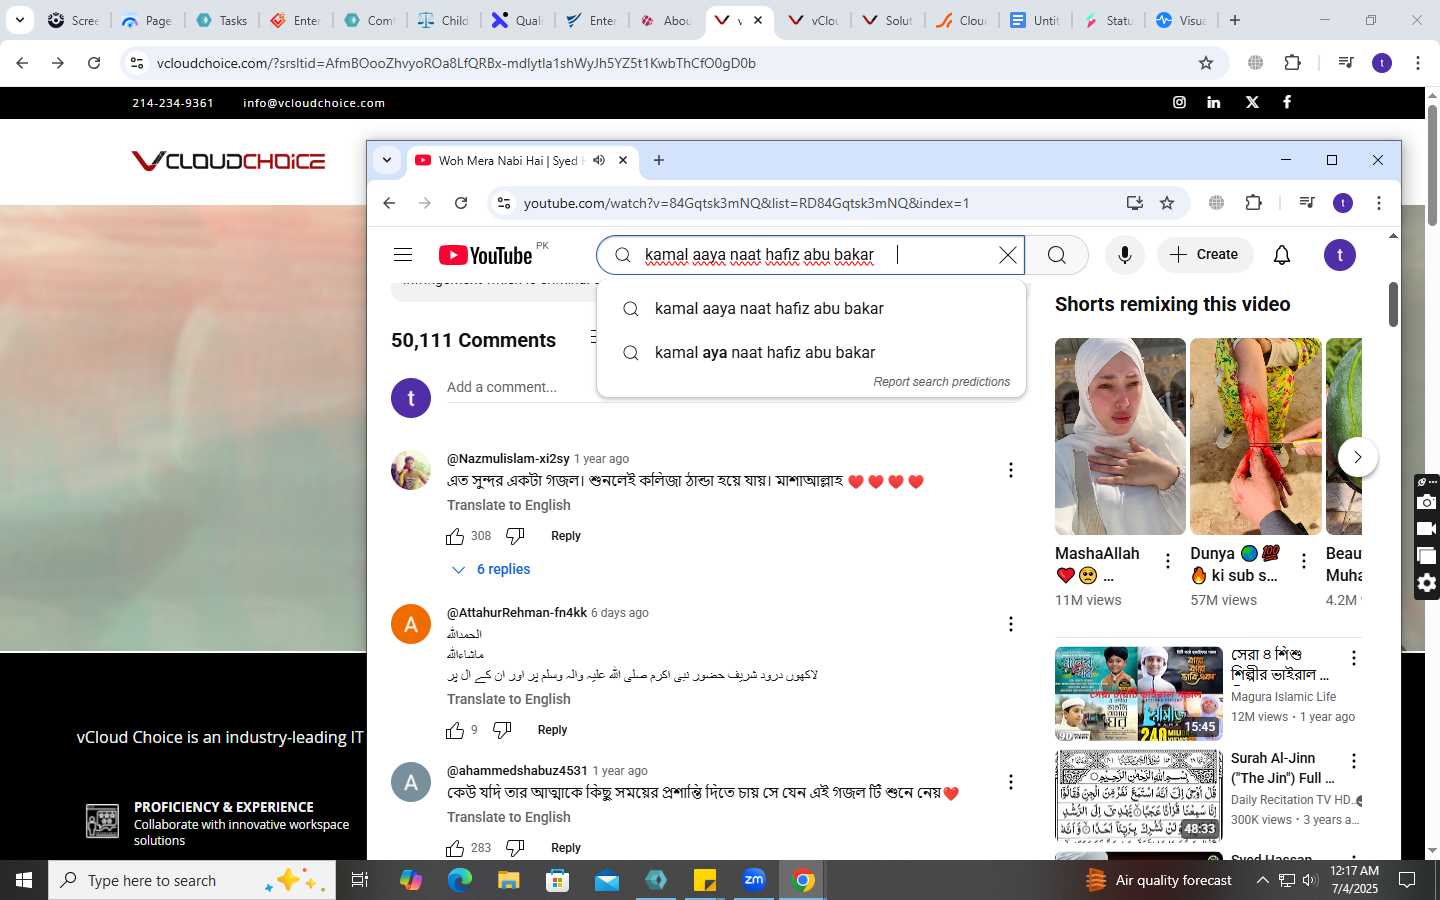
Task: Switch to the 'Tasks' tab in background window
Action: (x=222, y=20)
